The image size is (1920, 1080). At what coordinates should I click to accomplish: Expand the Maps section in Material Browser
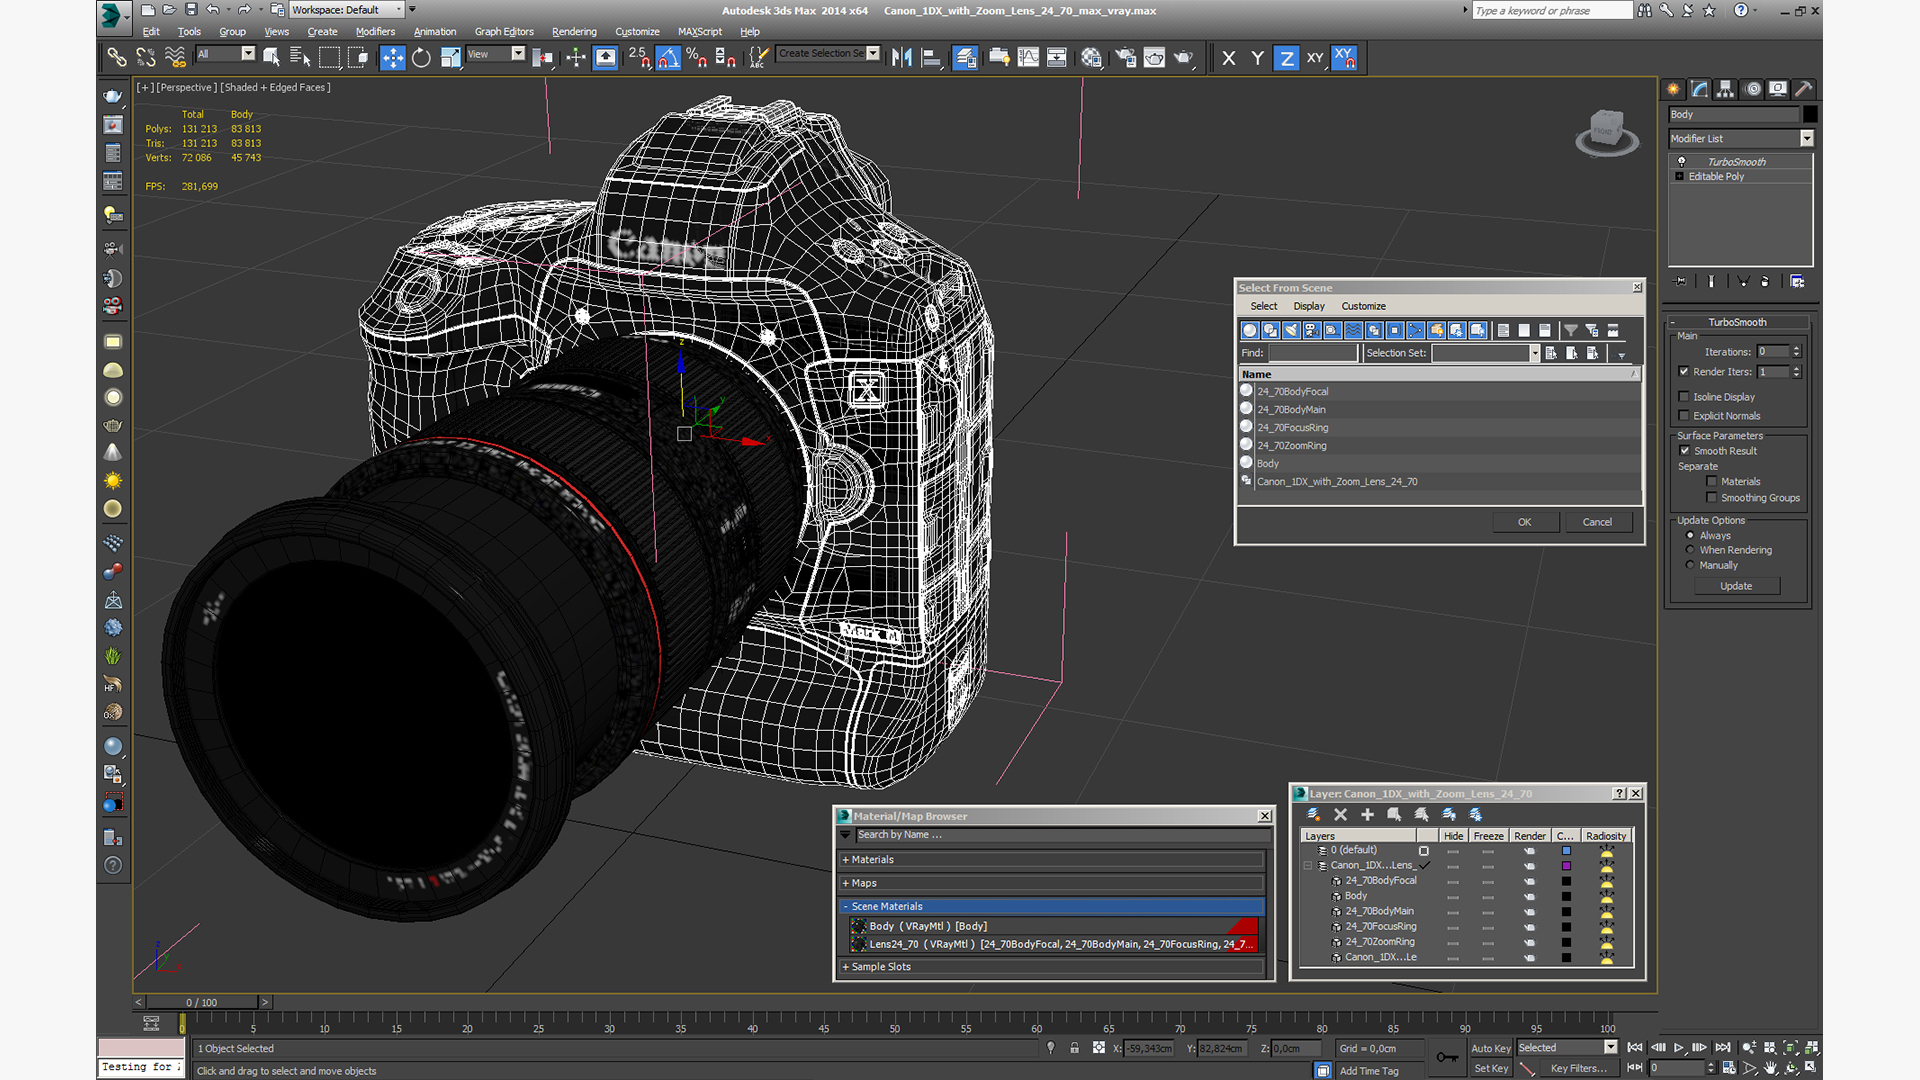pyautogui.click(x=1052, y=883)
